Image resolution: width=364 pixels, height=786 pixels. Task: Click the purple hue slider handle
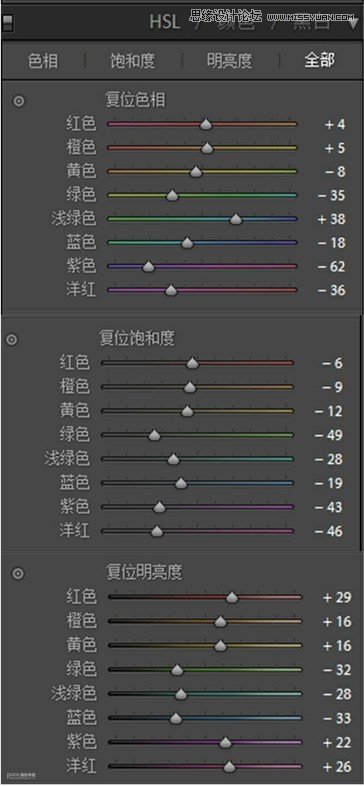[148, 267]
